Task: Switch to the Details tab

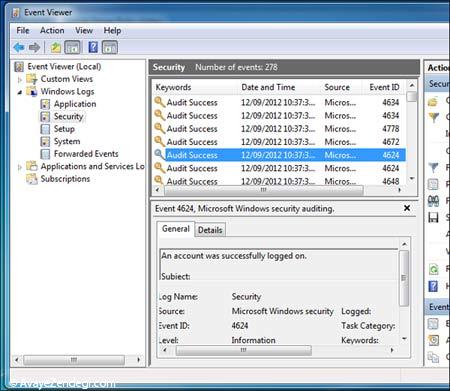Action: point(210,230)
